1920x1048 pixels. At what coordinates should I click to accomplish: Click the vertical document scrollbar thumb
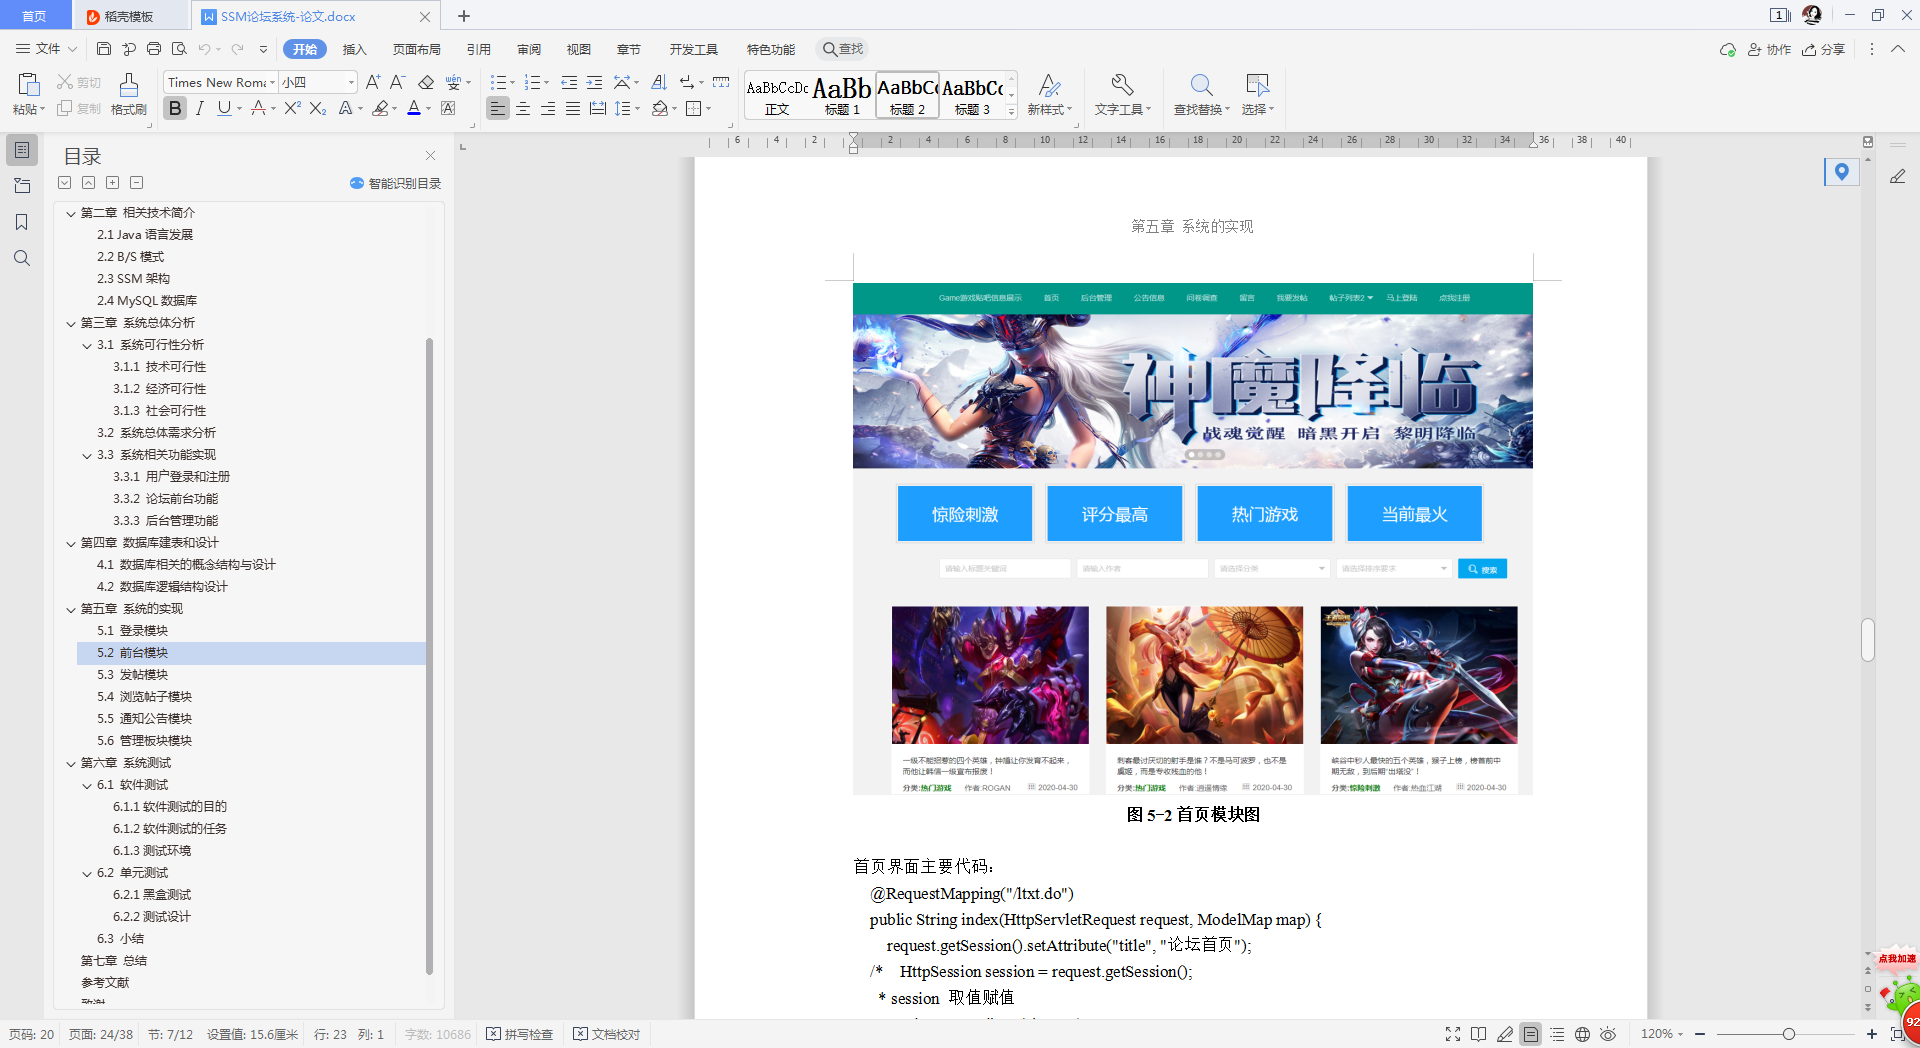(x=1867, y=640)
